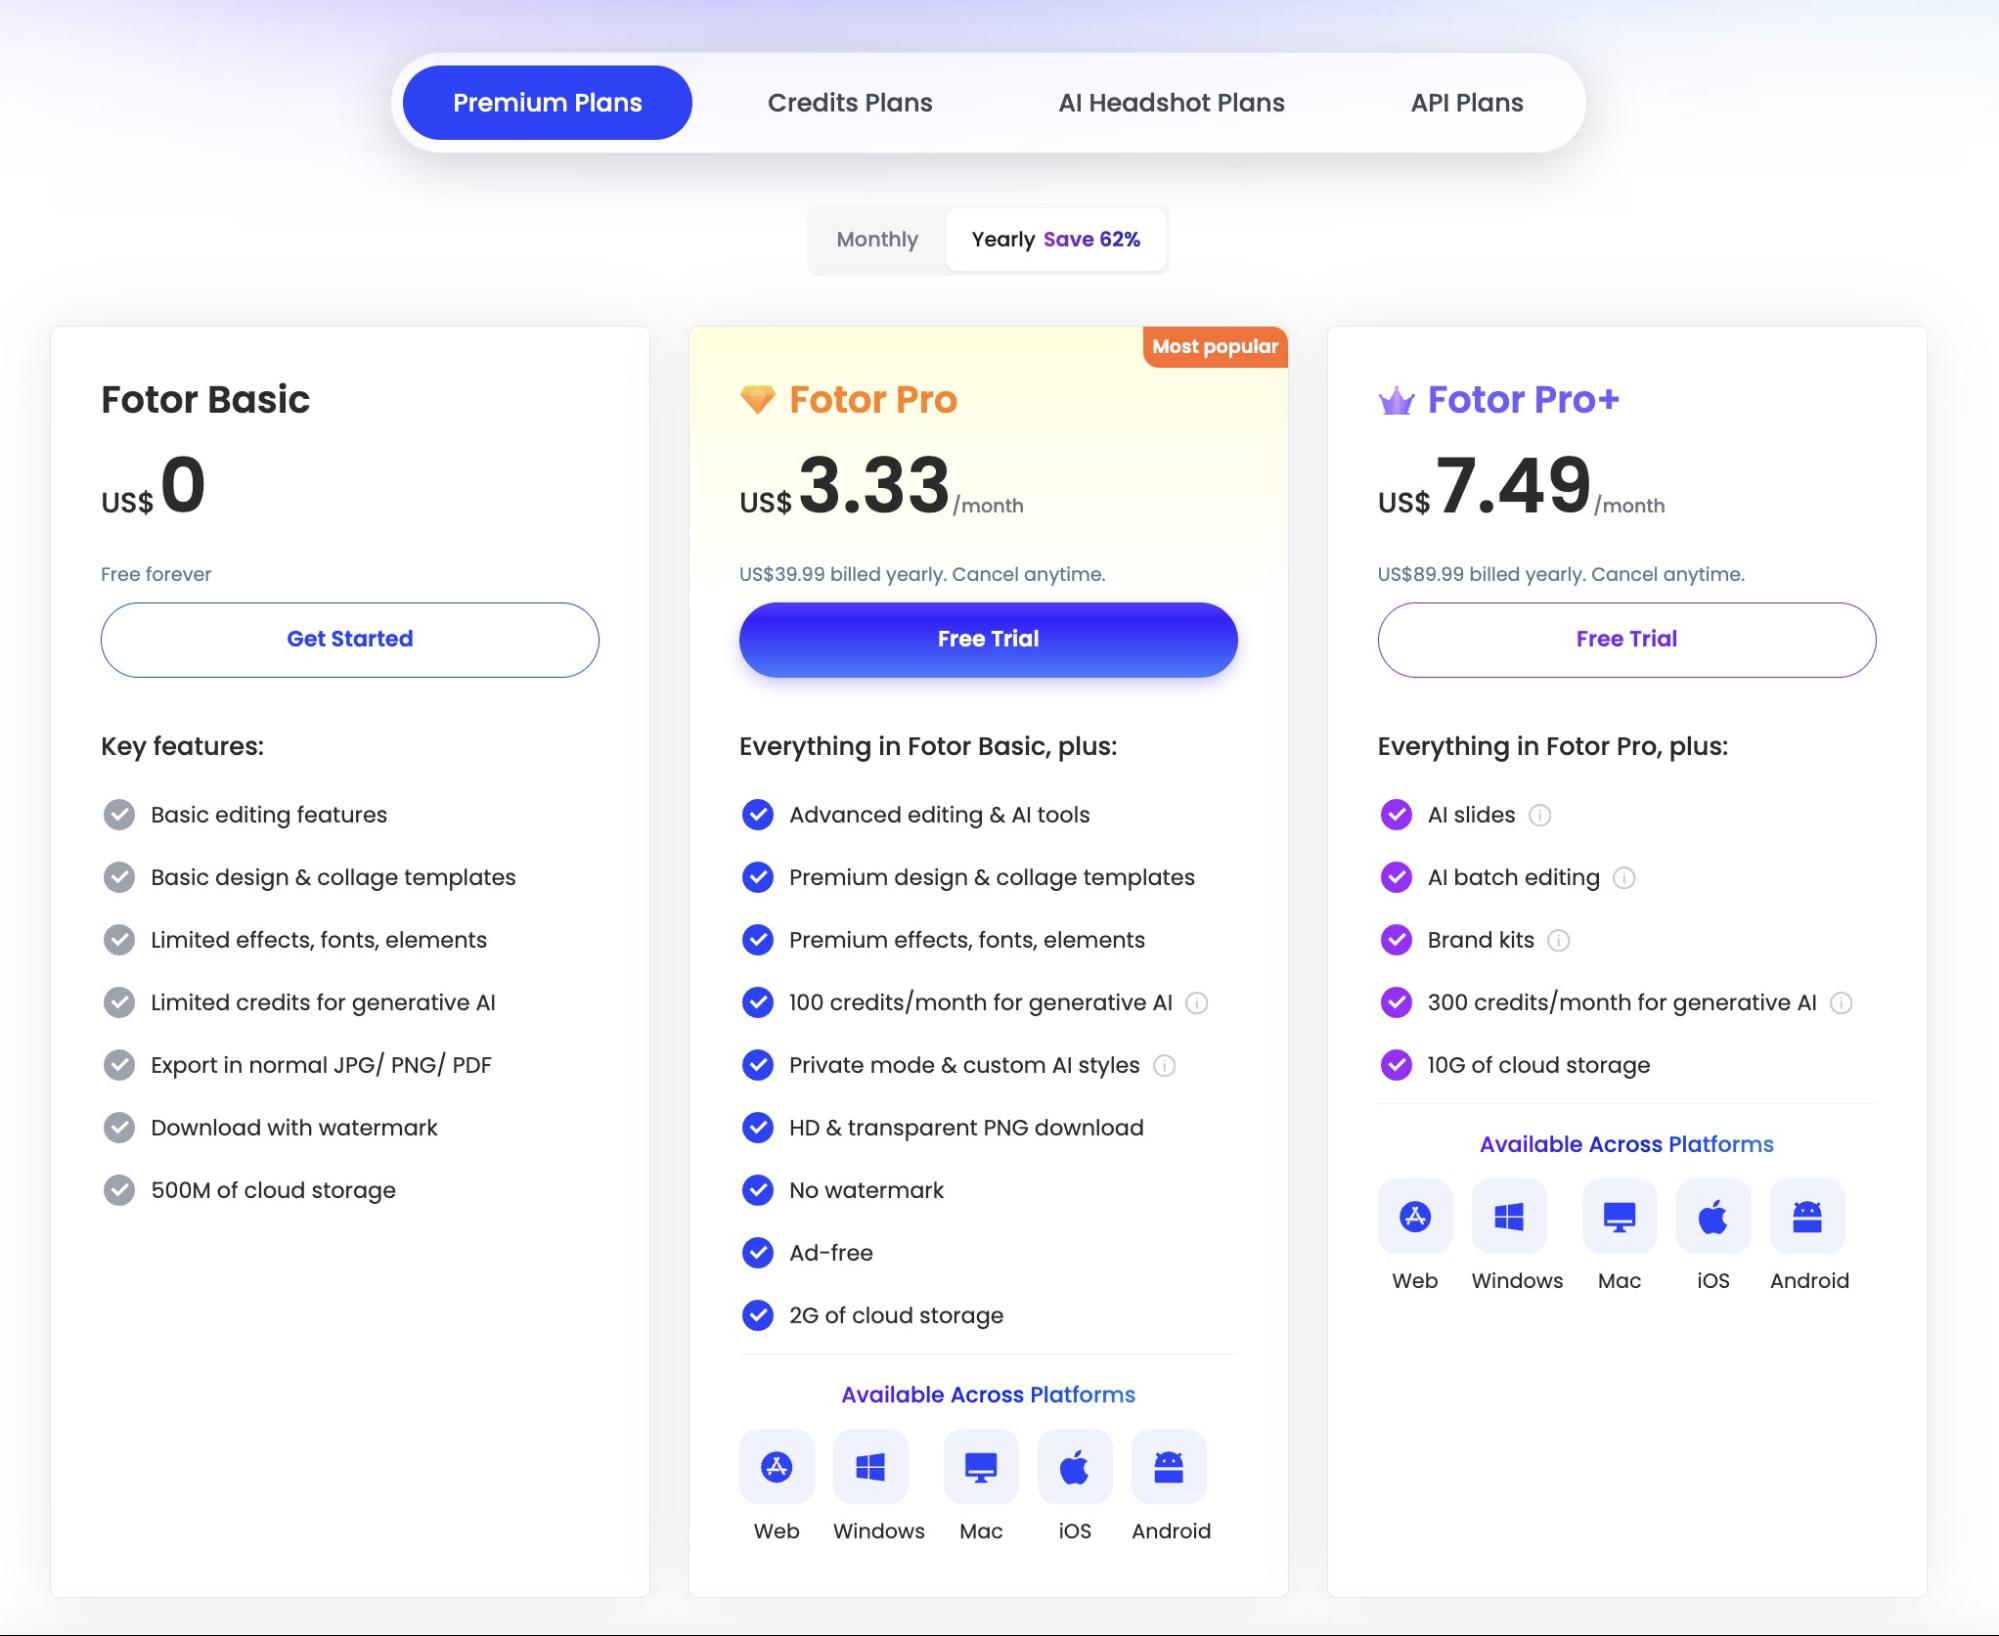The height and width of the screenshot is (1636, 1999).
Task: Click checkmark beside Basic editing features
Action: pos(119,815)
